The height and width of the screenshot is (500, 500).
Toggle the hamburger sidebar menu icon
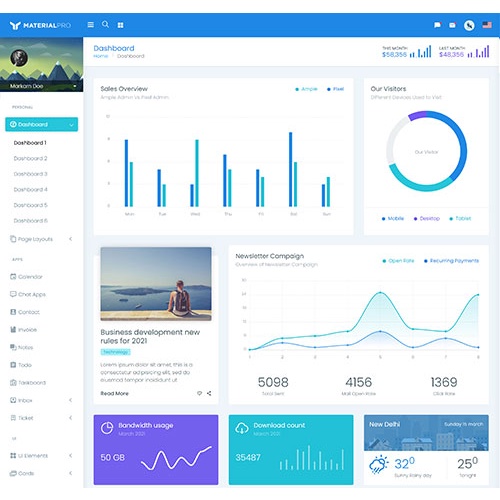[91, 25]
